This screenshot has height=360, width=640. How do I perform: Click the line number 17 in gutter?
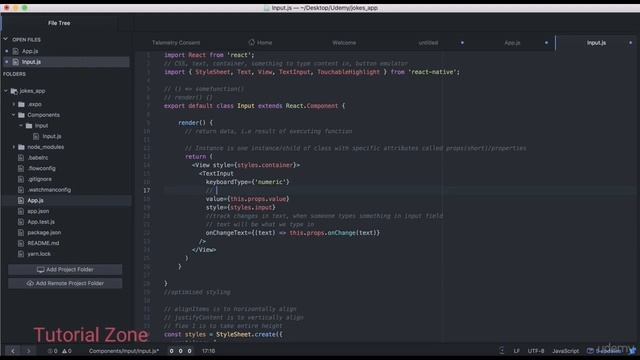click(147, 190)
